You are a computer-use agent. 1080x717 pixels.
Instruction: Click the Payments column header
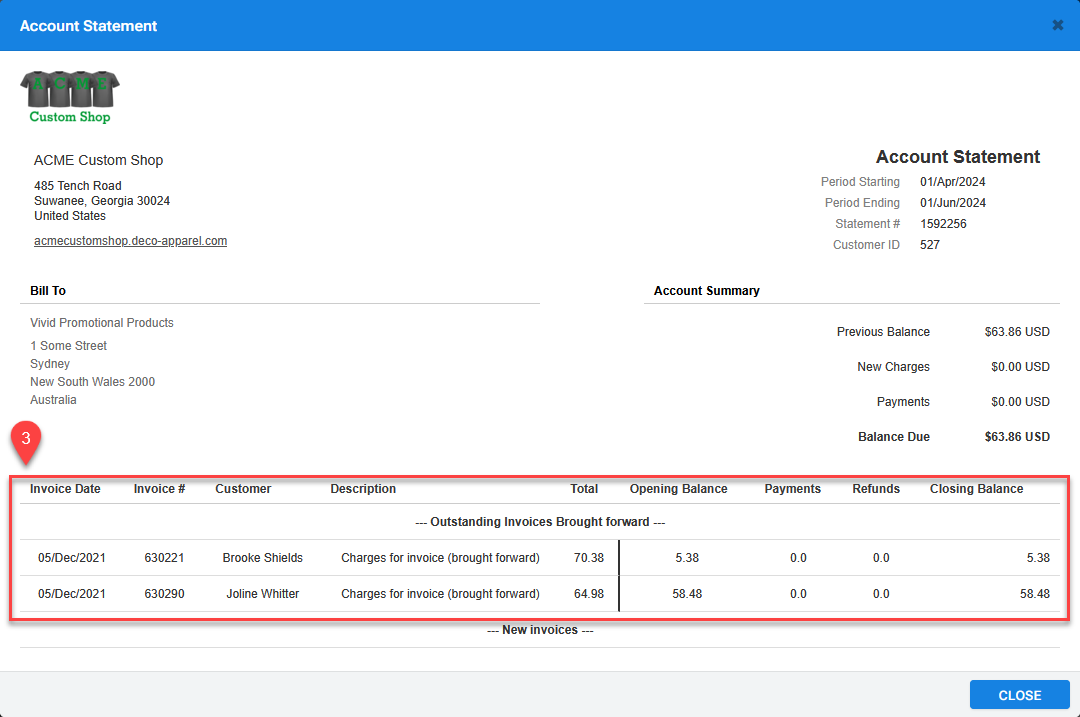[792, 489]
